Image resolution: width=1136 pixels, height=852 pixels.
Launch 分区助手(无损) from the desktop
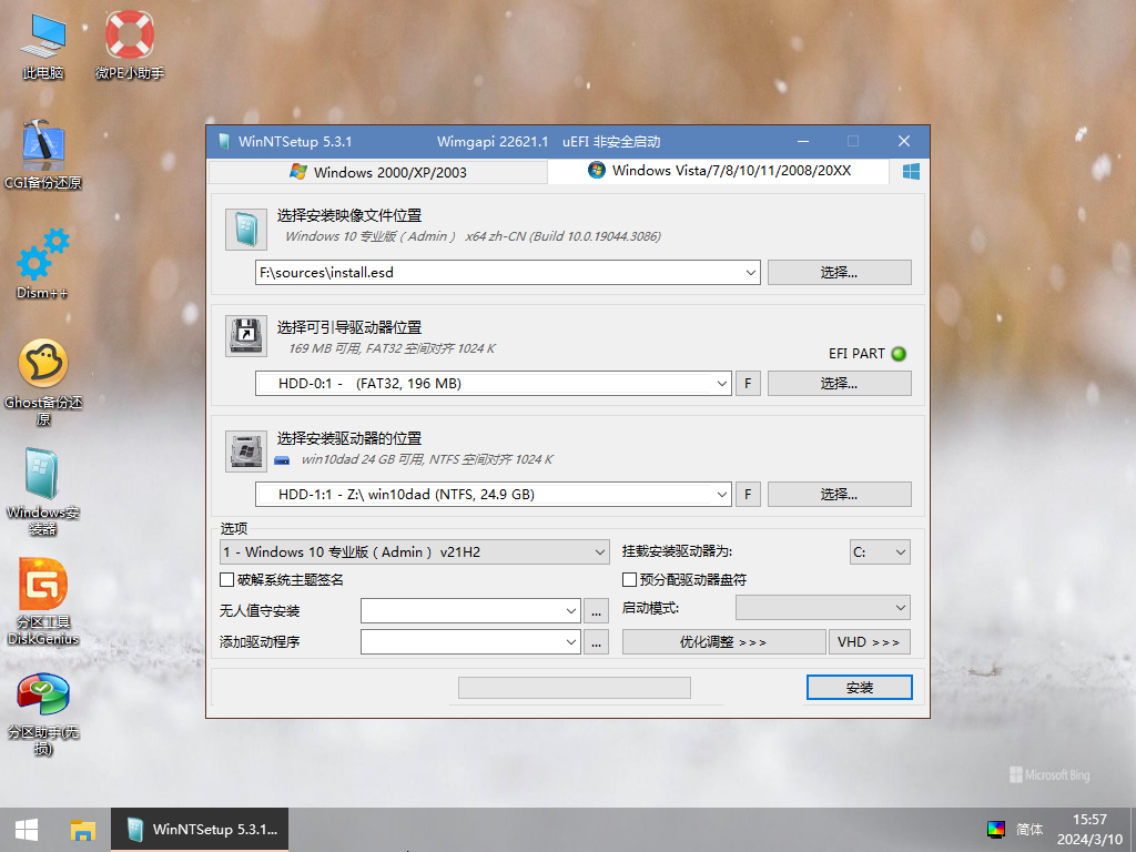[x=43, y=714]
